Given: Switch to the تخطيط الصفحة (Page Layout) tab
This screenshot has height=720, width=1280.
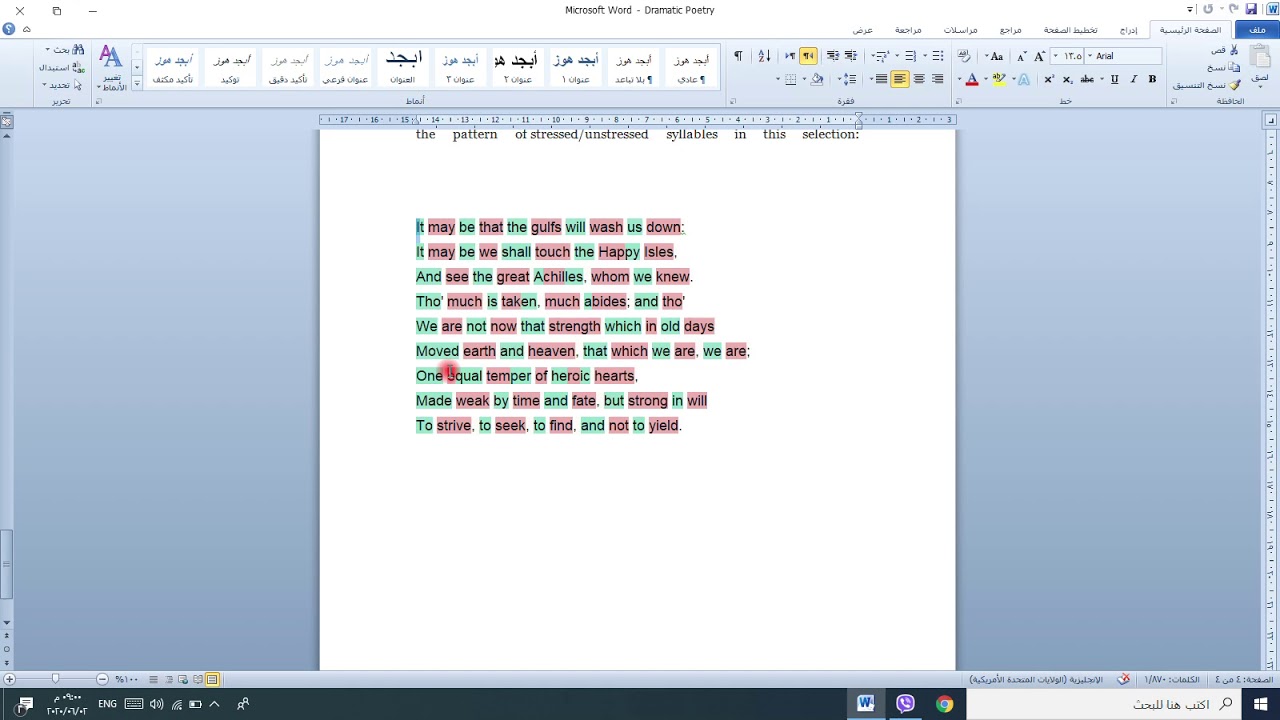Looking at the screenshot, I should click(x=1070, y=30).
